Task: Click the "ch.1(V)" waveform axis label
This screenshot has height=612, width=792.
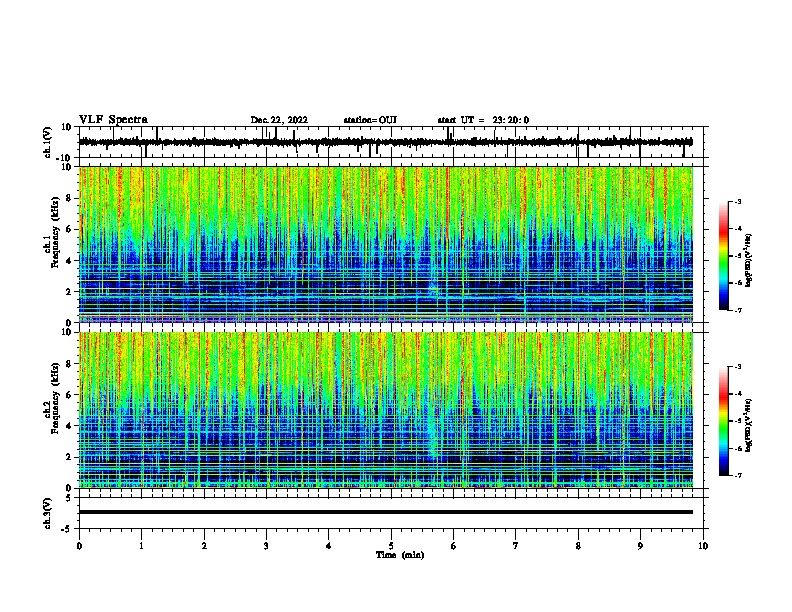Action: [x=48, y=142]
